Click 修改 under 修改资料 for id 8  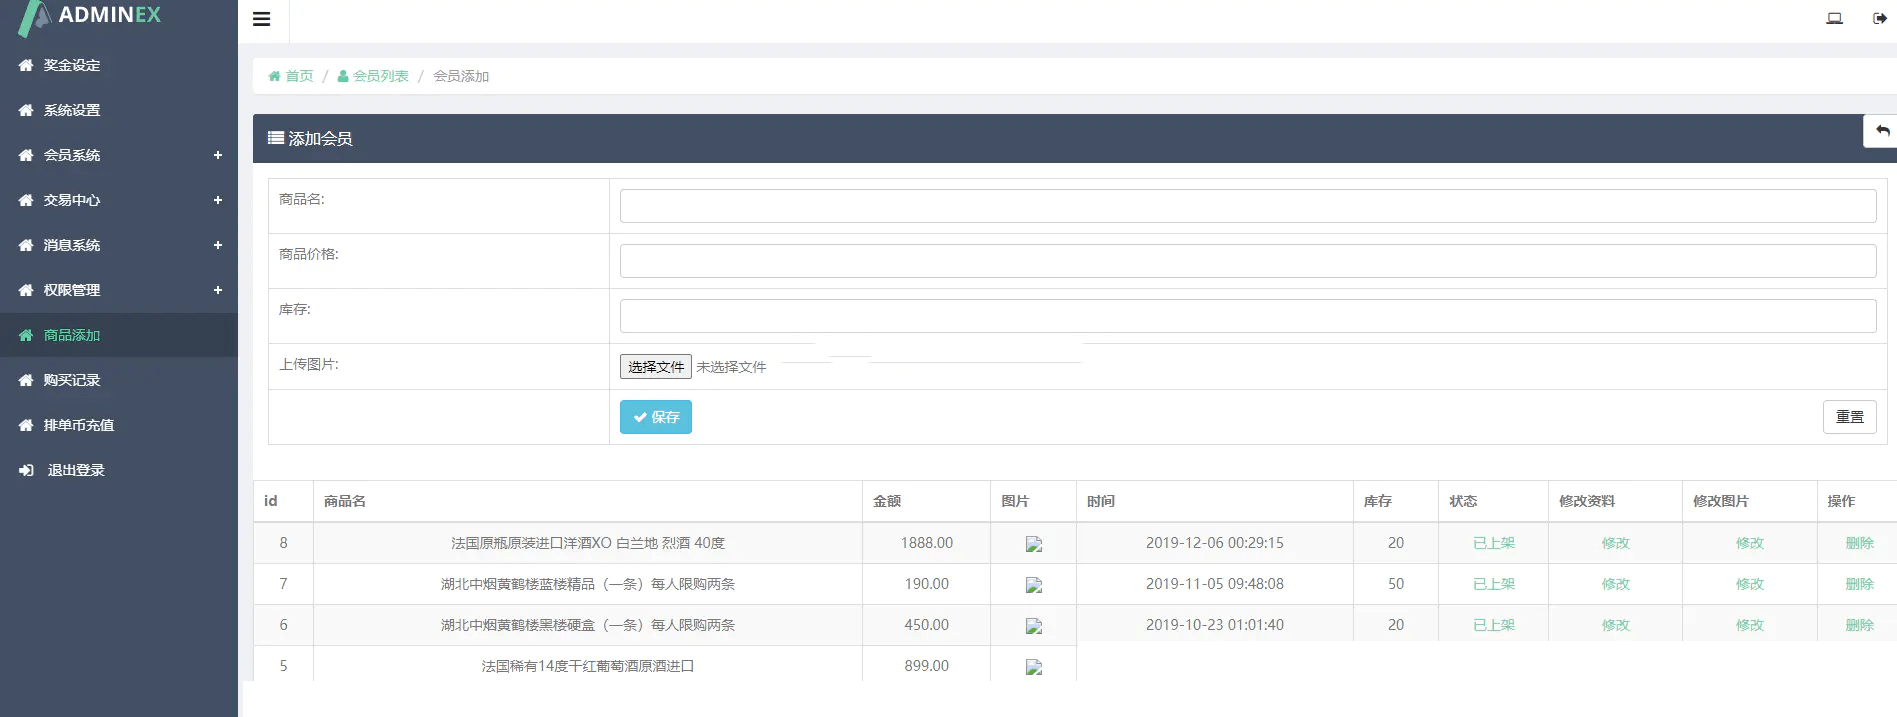[1616, 543]
